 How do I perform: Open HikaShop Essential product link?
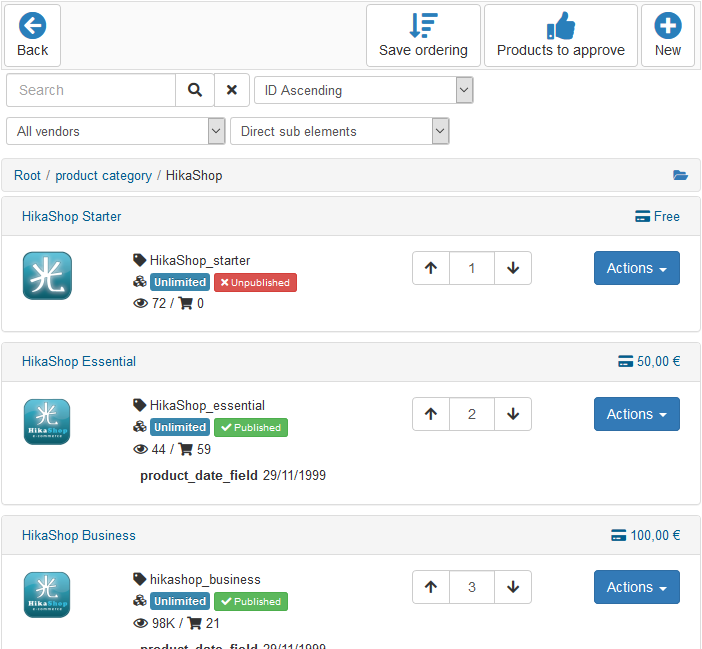pyautogui.click(x=79, y=361)
